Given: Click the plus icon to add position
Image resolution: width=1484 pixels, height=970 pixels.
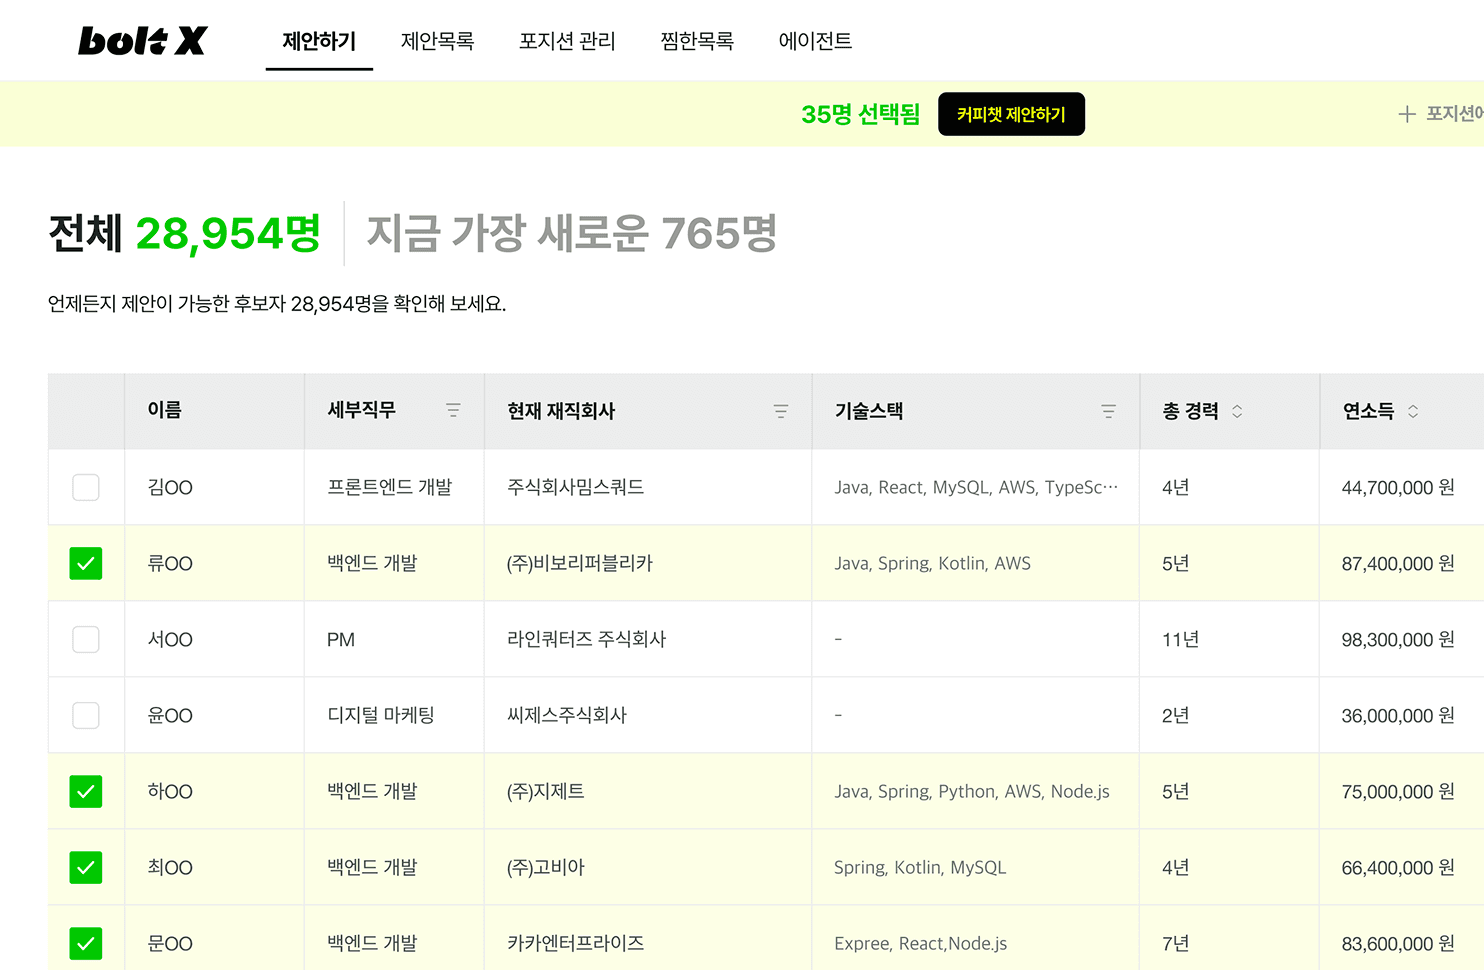Looking at the screenshot, I should 1407,114.
